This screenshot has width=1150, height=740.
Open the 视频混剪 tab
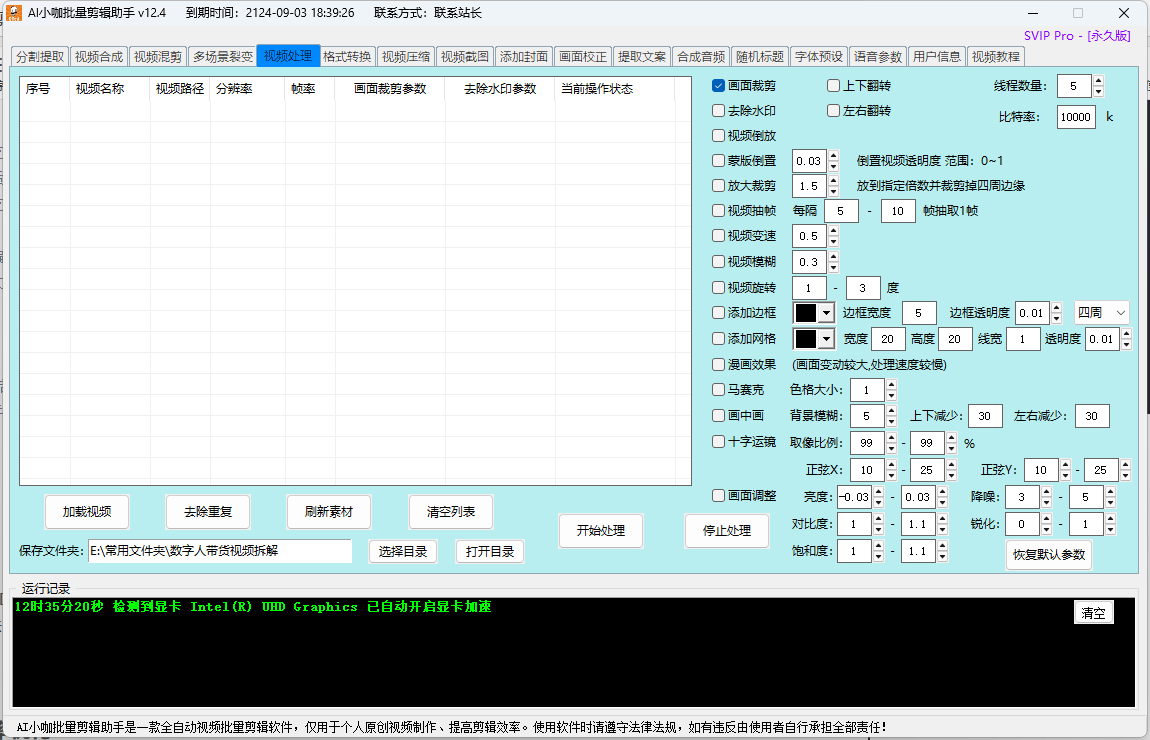pyautogui.click(x=158, y=56)
